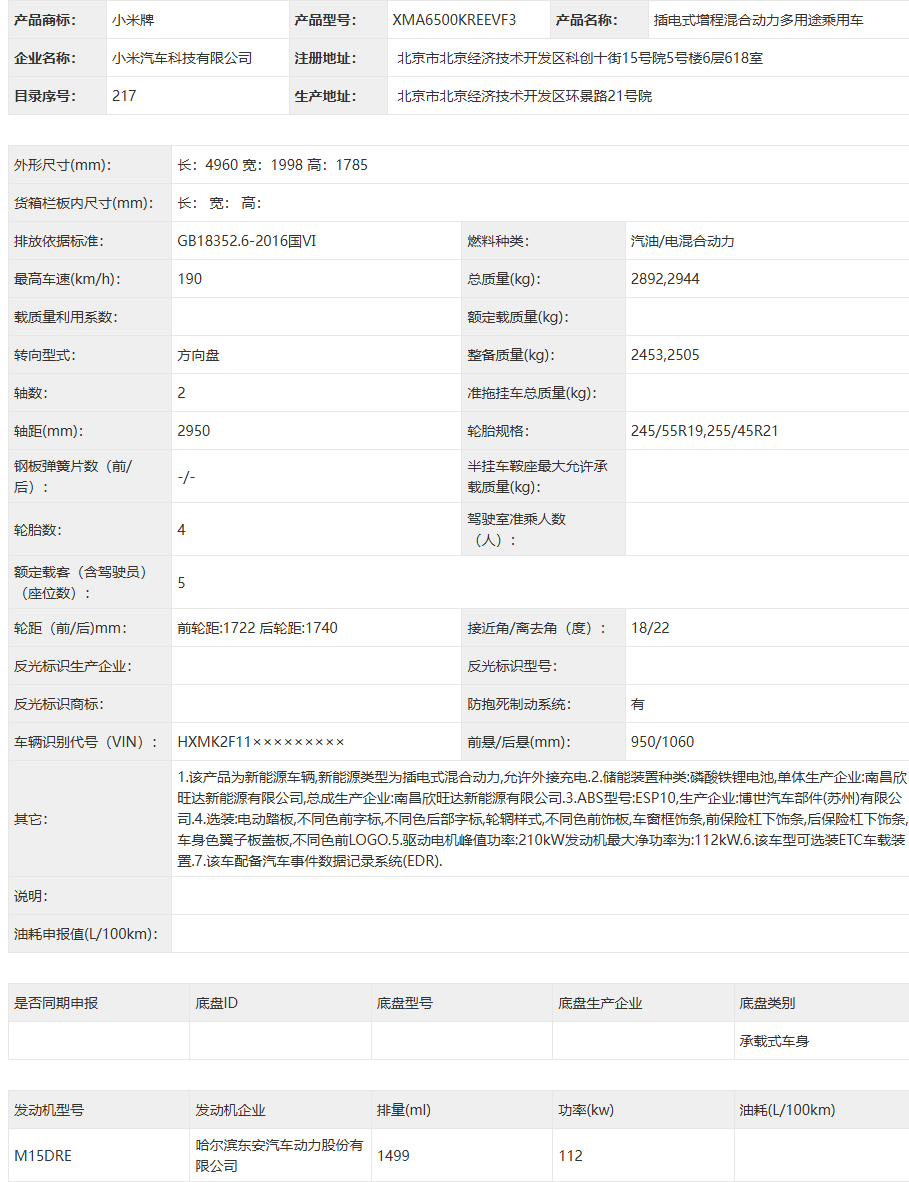This screenshot has height=1182, width=909.
Task: Click engine power value 112
Action: pos(570,1156)
